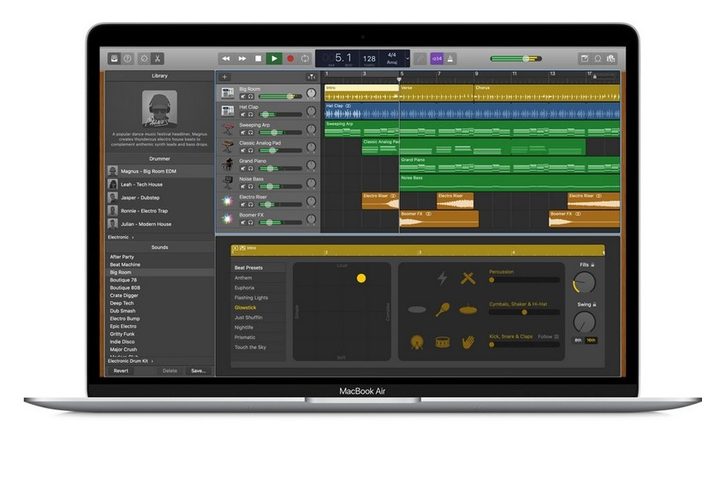Toggle the shaker maraca icon

pyautogui.click(x=442, y=310)
